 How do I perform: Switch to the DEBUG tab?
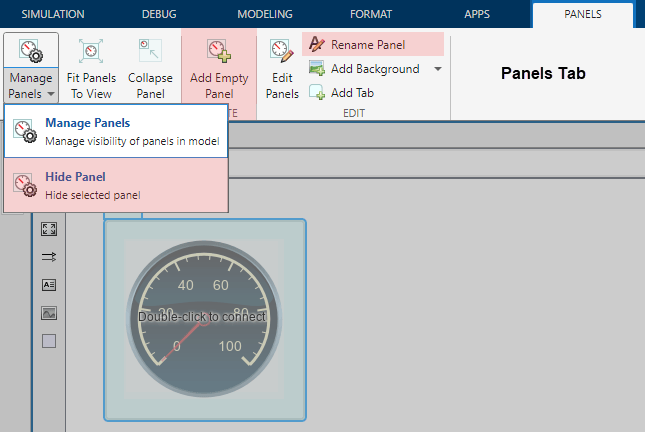159,14
